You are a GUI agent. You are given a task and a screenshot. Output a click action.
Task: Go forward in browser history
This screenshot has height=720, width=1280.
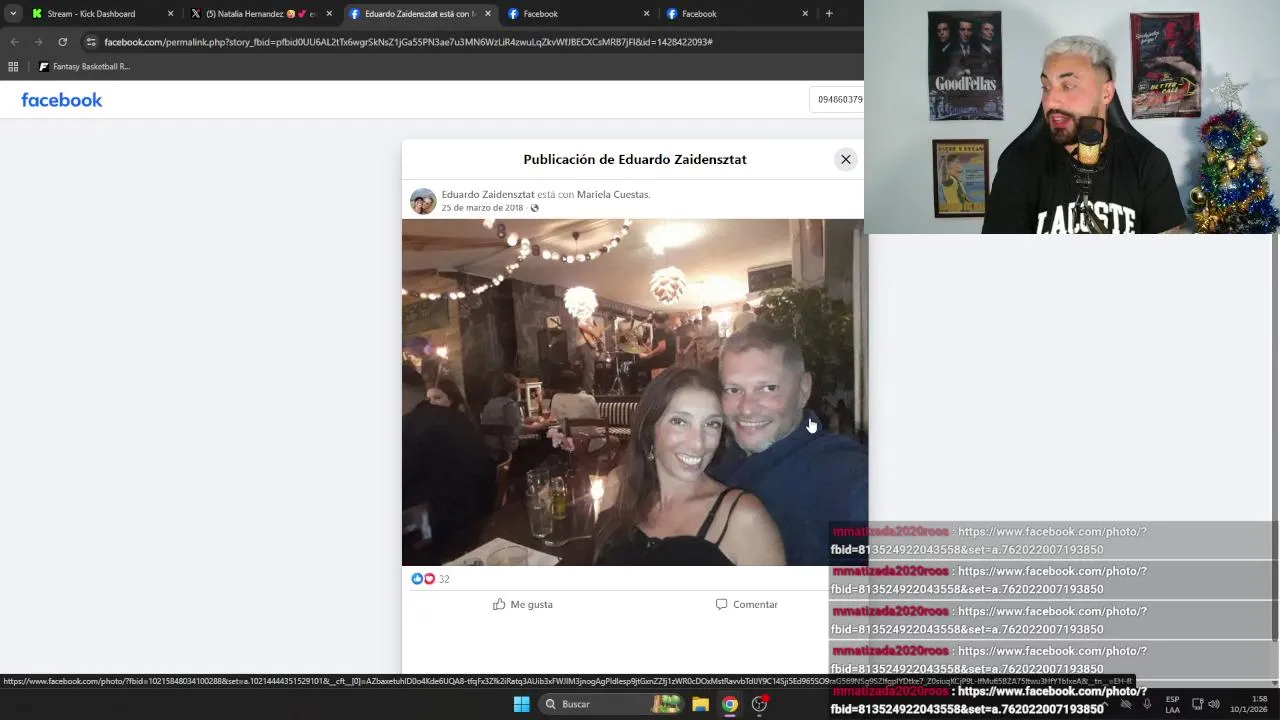[x=38, y=42]
